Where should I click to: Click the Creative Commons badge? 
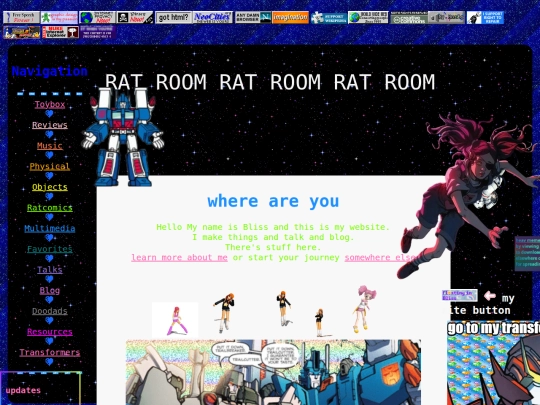point(409,18)
